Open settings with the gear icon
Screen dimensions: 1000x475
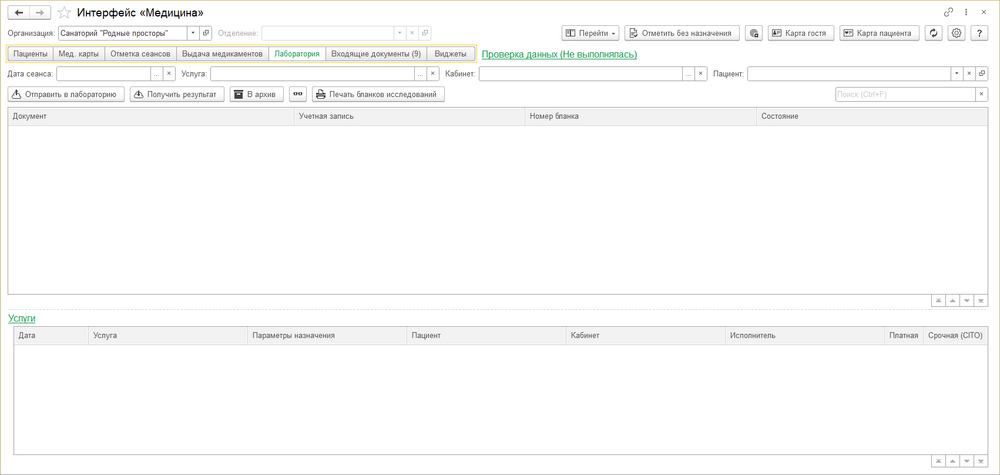point(956,33)
